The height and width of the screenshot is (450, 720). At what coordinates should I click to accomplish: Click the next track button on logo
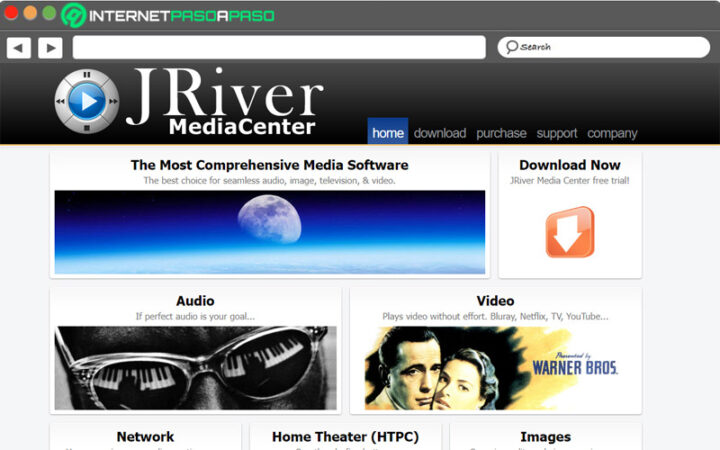click(113, 101)
